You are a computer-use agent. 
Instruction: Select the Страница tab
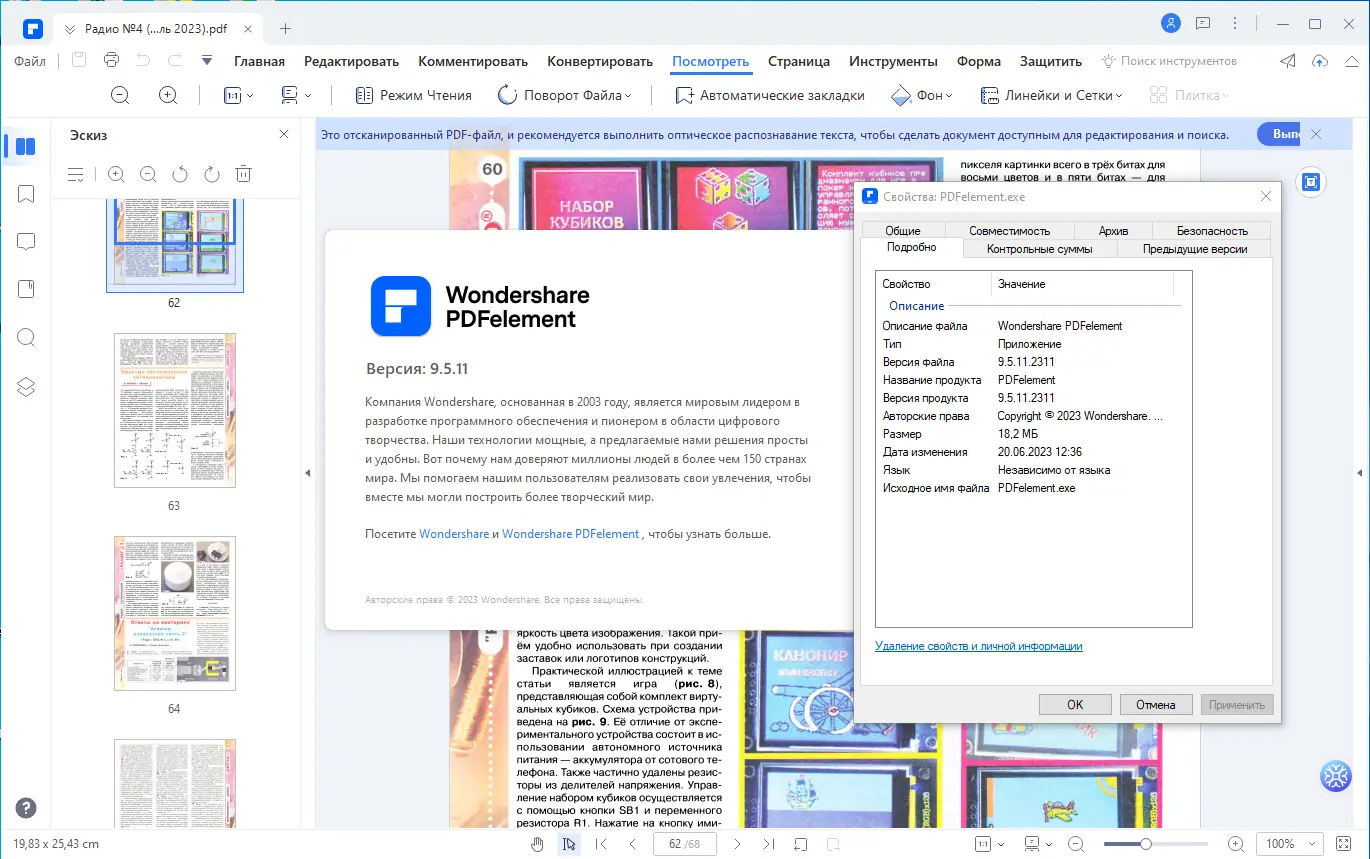click(x=799, y=61)
